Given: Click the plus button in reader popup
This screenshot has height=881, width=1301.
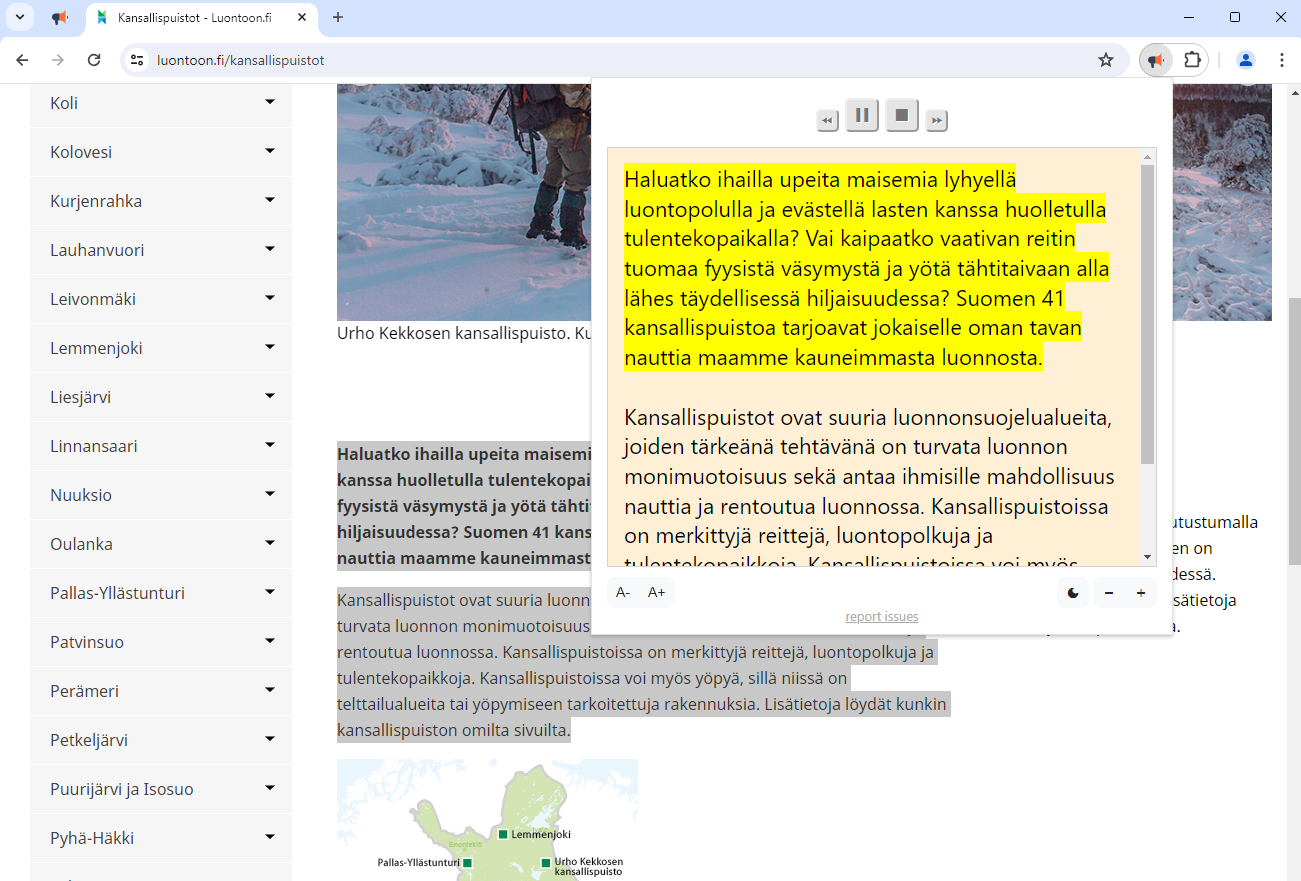Looking at the screenshot, I should click(x=1140, y=593).
